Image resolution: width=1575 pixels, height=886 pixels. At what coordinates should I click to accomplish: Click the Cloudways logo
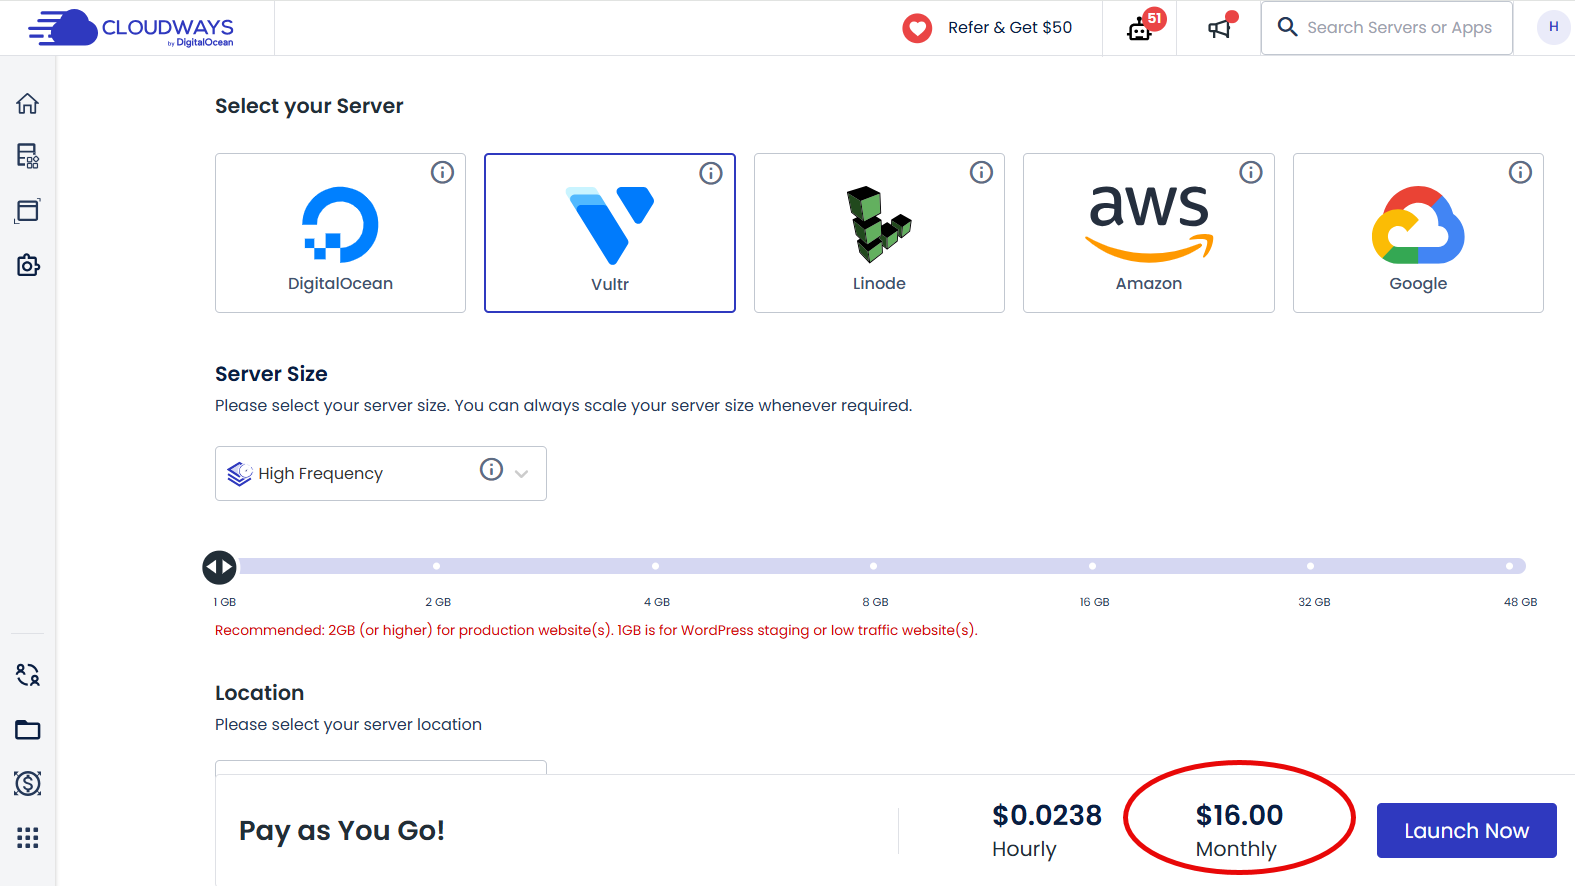pos(131,28)
